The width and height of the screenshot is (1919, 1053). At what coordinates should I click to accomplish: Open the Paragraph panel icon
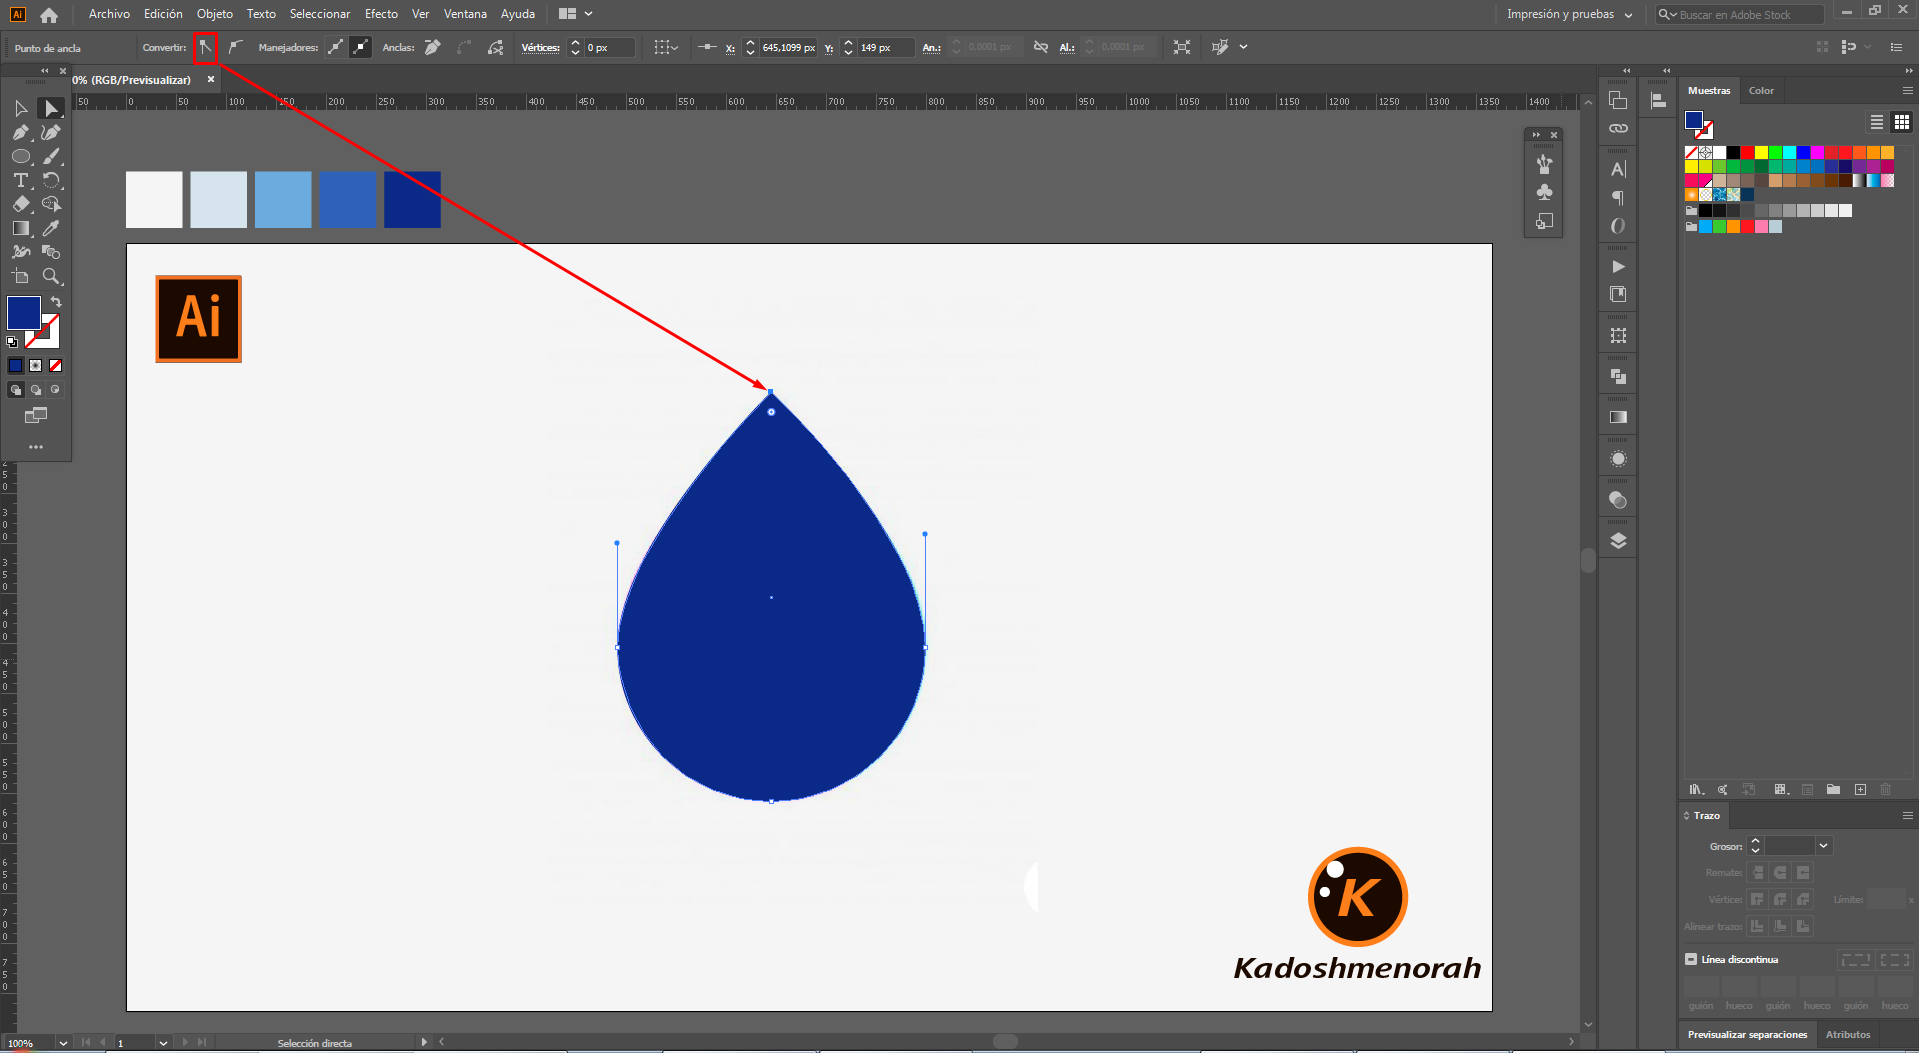coord(1618,198)
